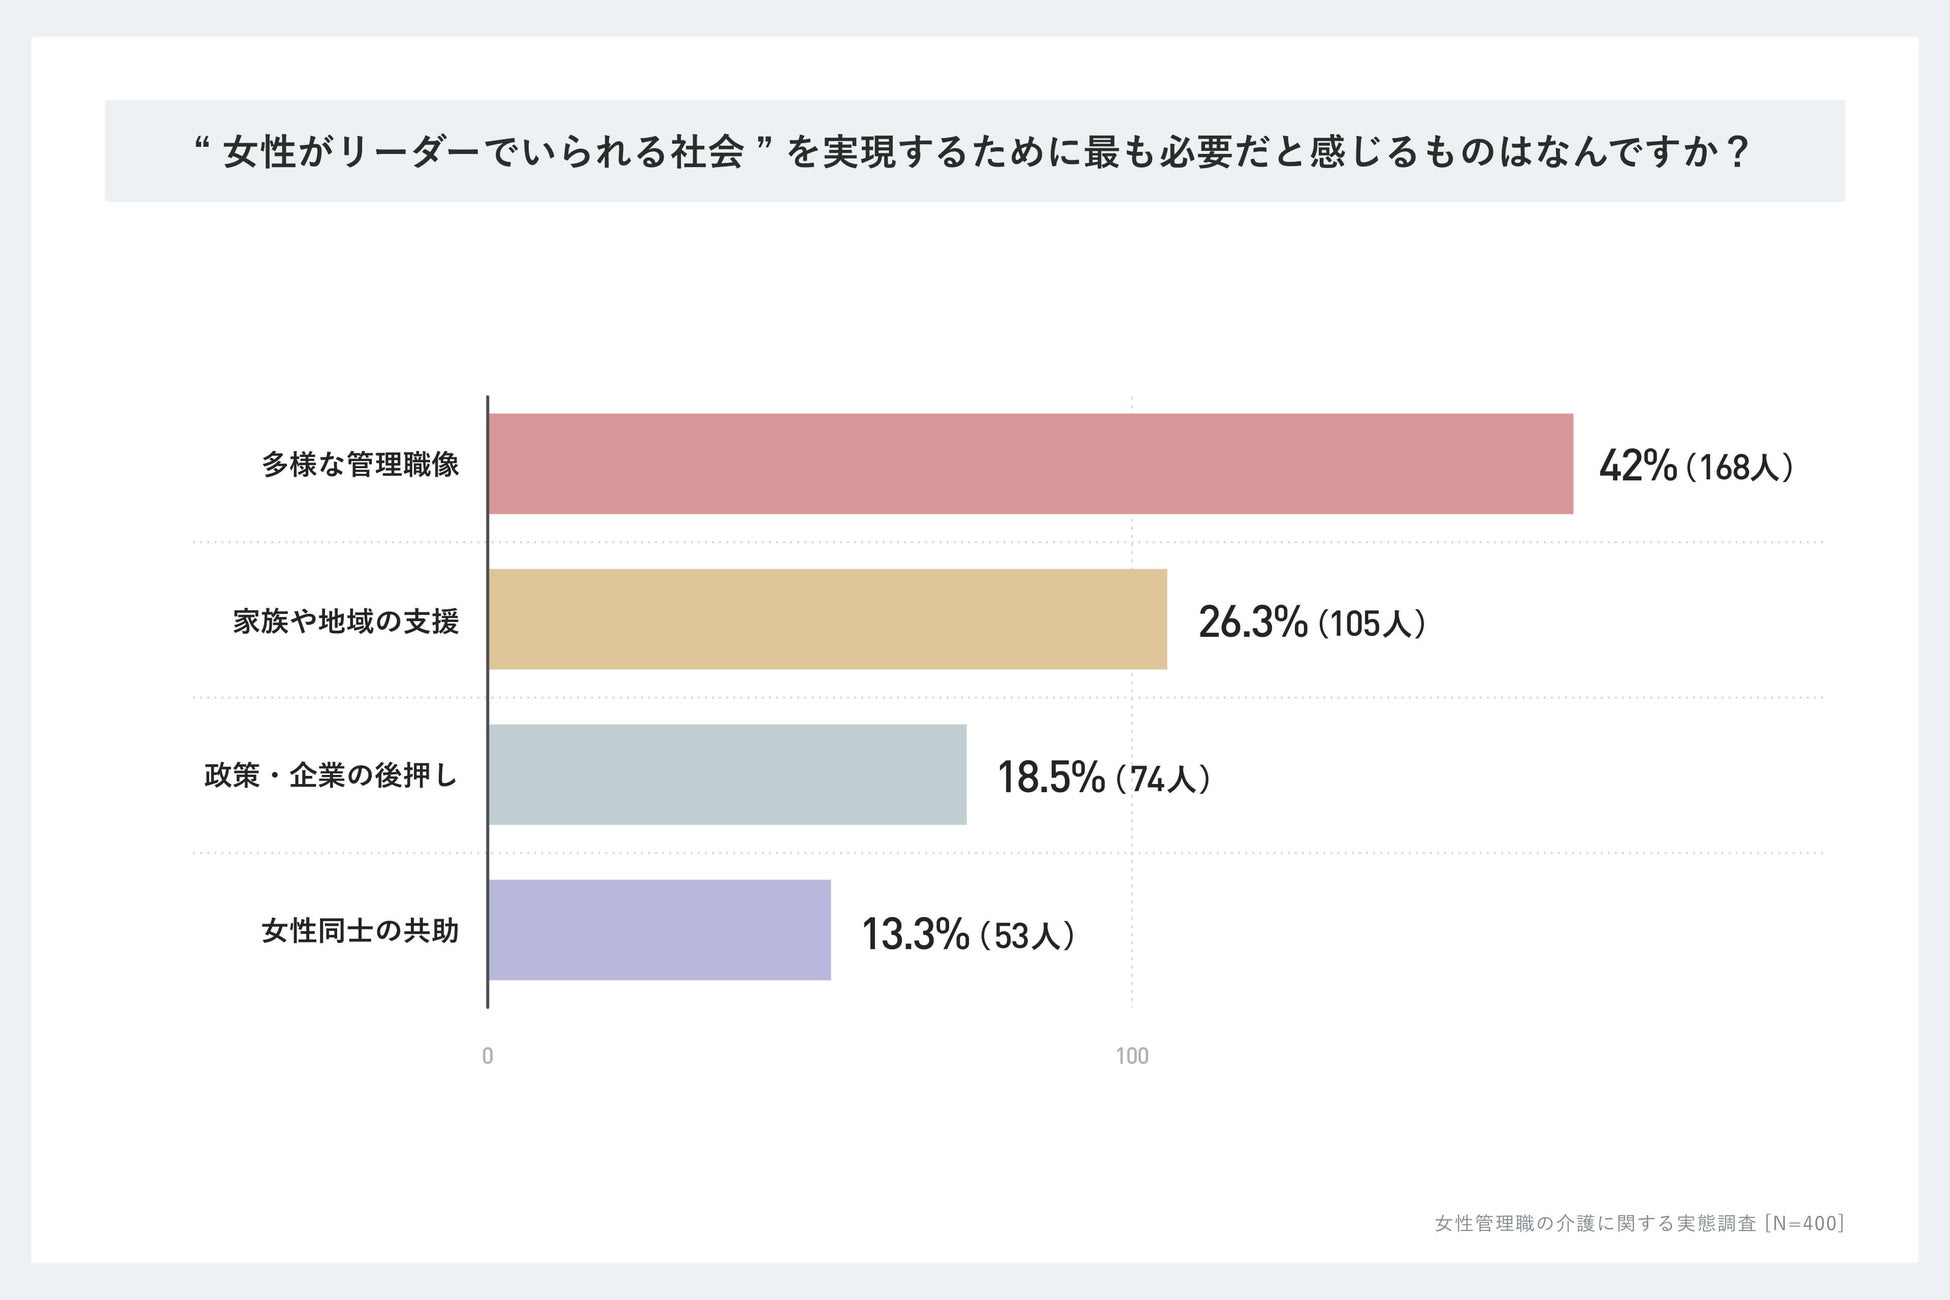The height and width of the screenshot is (1300, 1950).
Task: Click the (74人) respondent count
Action: coord(1163,780)
